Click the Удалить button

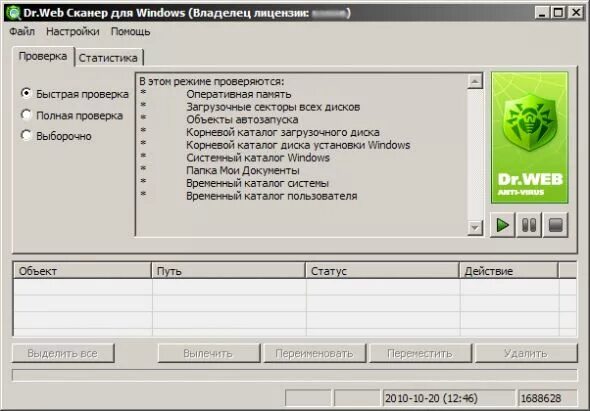point(526,353)
